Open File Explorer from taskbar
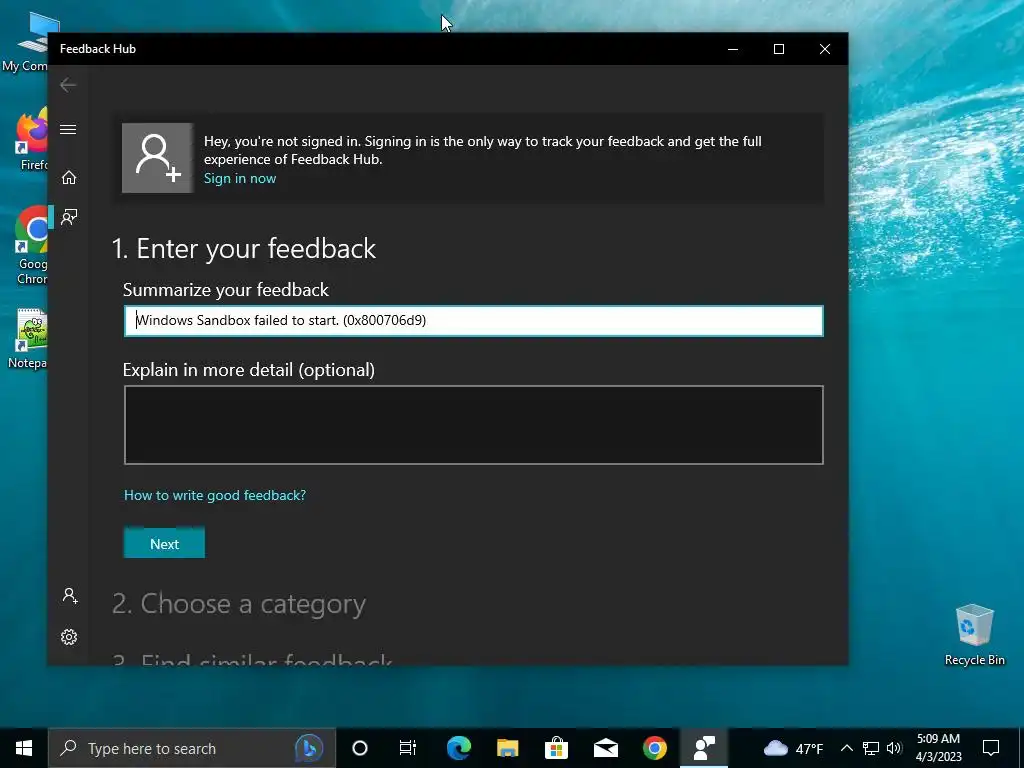The image size is (1024, 768). [507, 748]
